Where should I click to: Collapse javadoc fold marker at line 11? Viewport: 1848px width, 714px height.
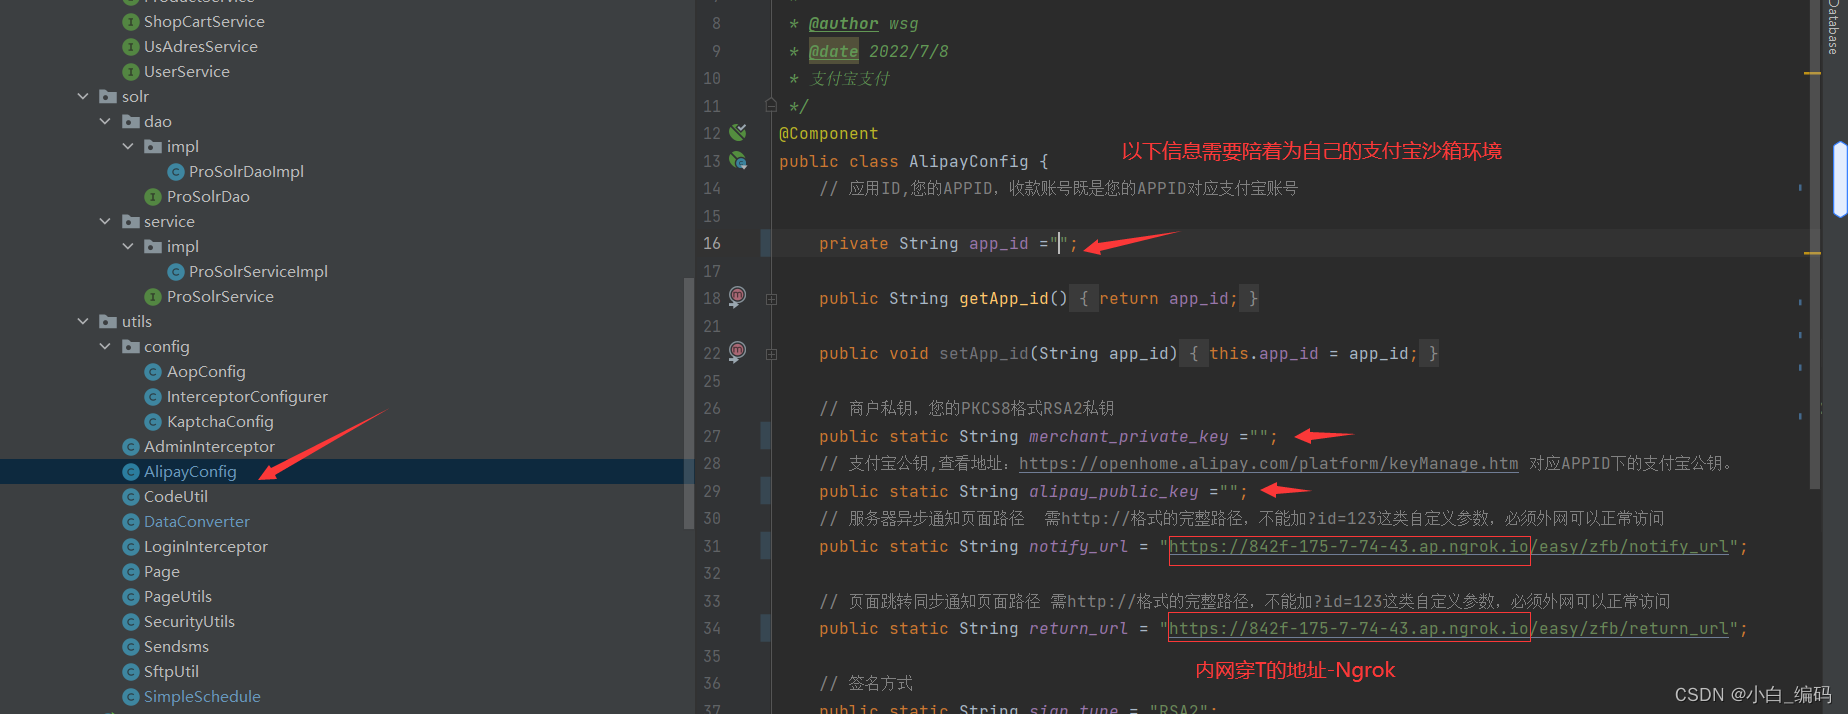[x=771, y=105]
